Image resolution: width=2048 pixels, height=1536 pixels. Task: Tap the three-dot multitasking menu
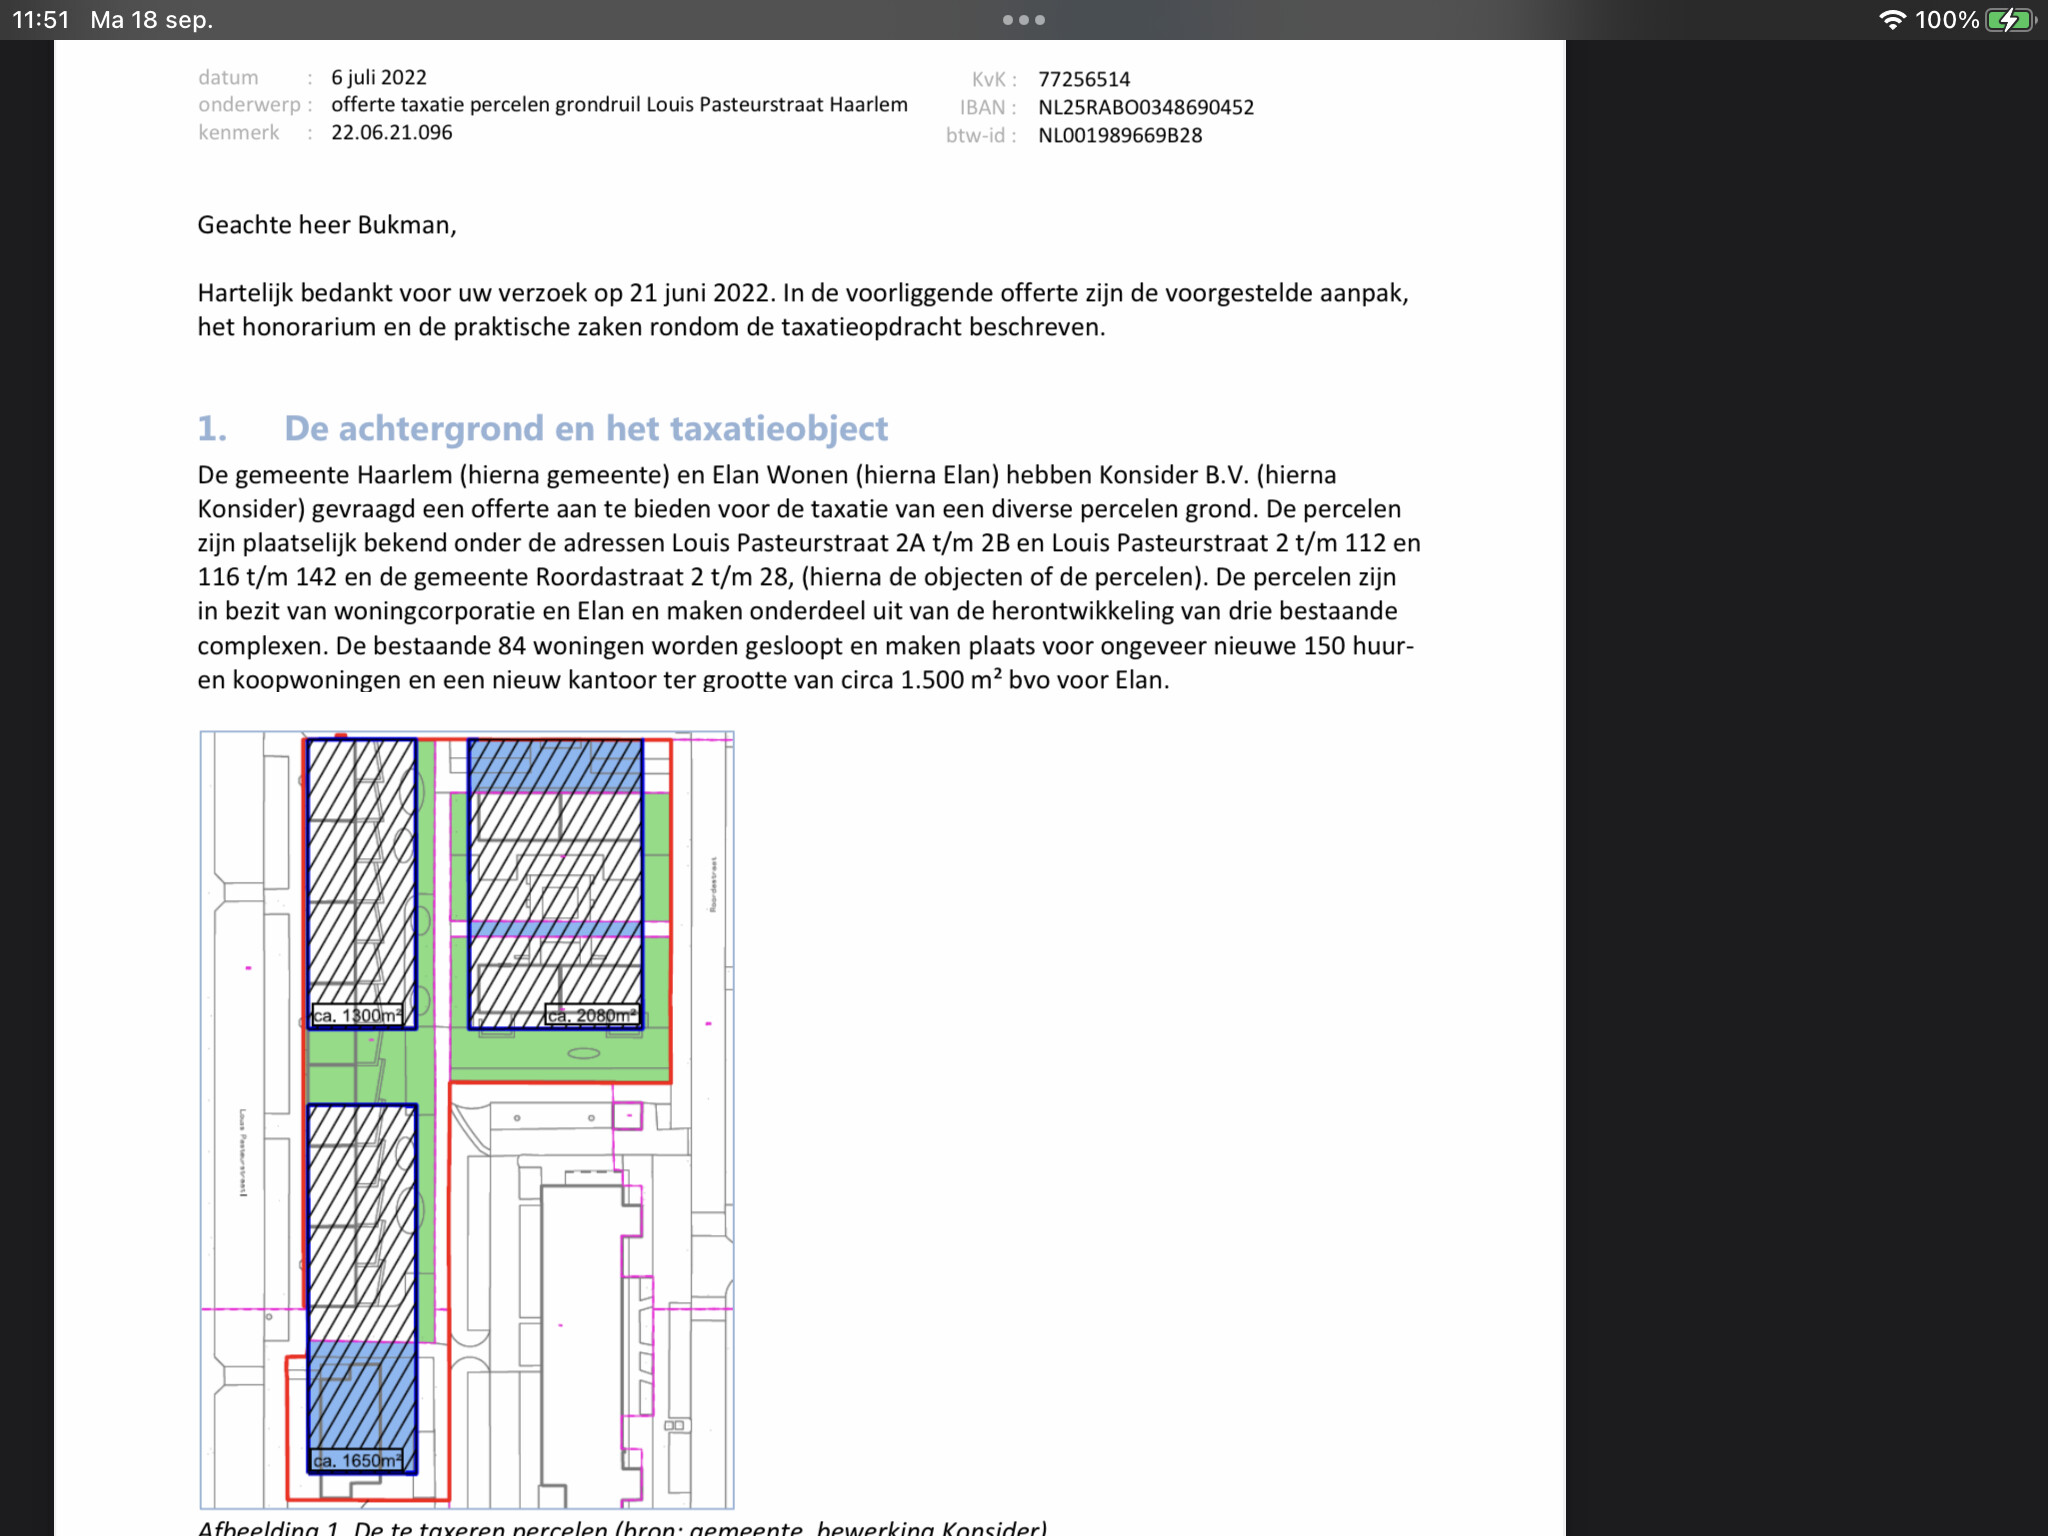[1023, 20]
